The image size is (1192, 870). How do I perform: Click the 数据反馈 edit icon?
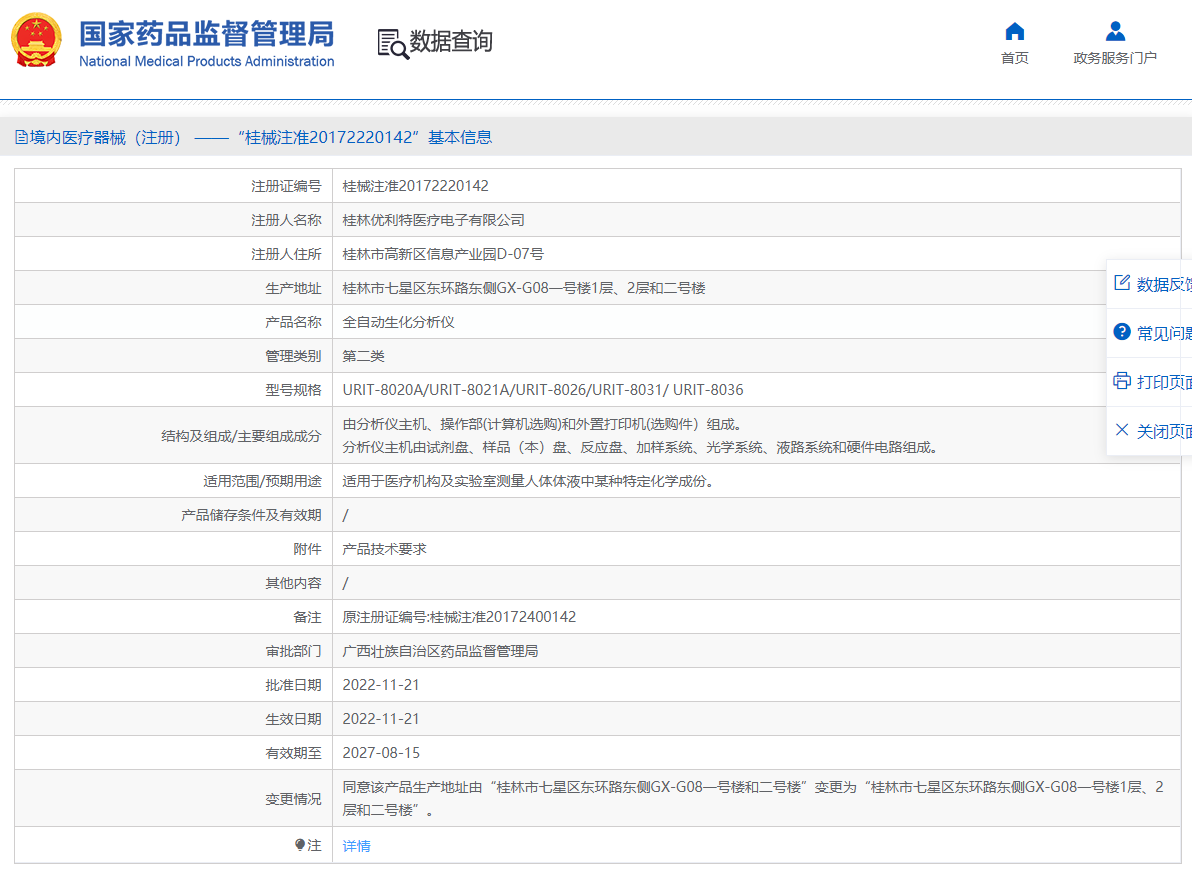[1122, 283]
